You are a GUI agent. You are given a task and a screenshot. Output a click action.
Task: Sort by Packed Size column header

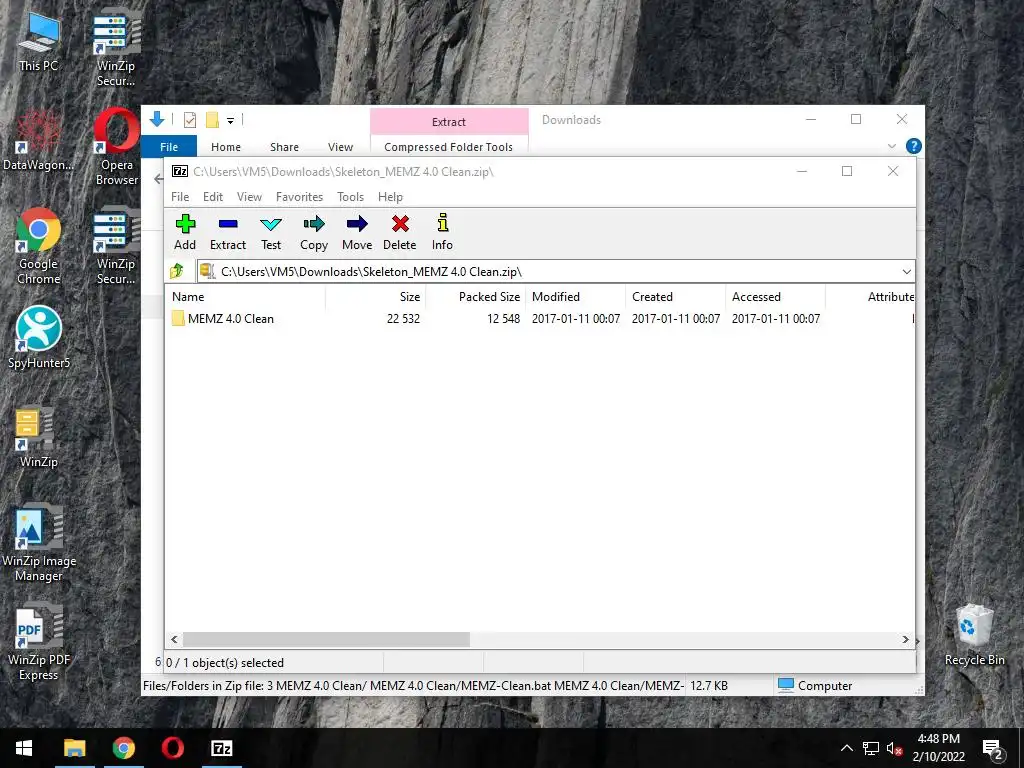click(476, 296)
